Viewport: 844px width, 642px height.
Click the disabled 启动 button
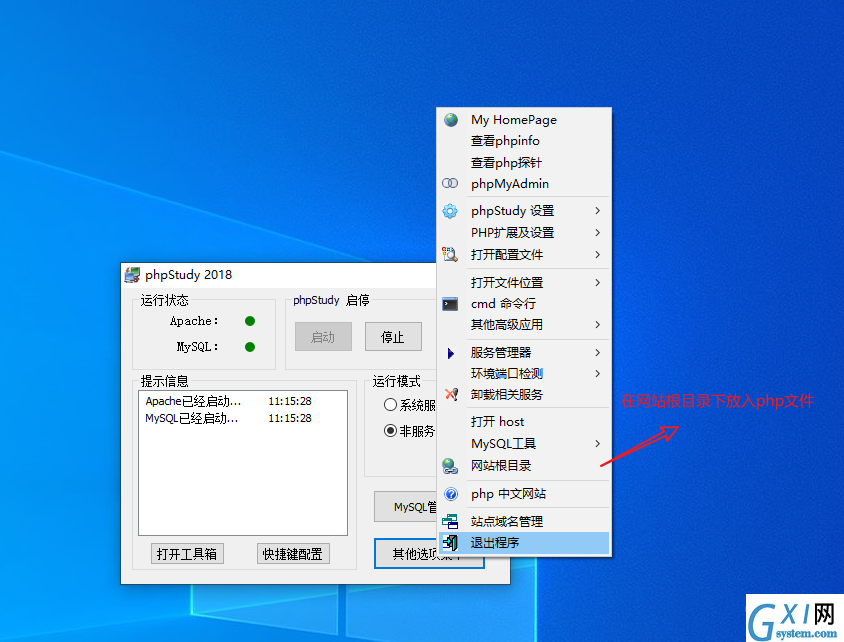(x=323, y=337)
